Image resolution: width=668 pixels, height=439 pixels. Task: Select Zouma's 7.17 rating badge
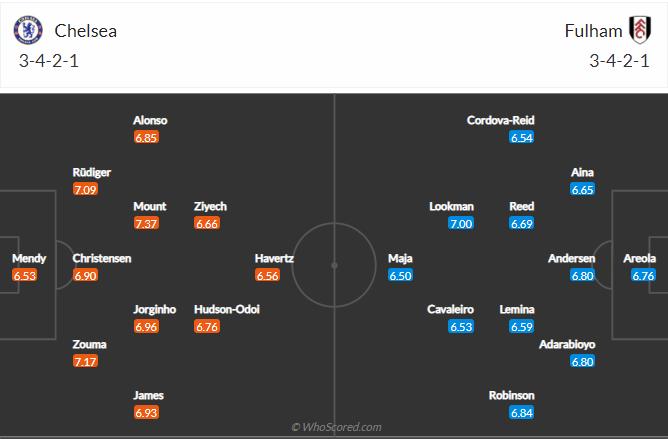click(85, 361)
